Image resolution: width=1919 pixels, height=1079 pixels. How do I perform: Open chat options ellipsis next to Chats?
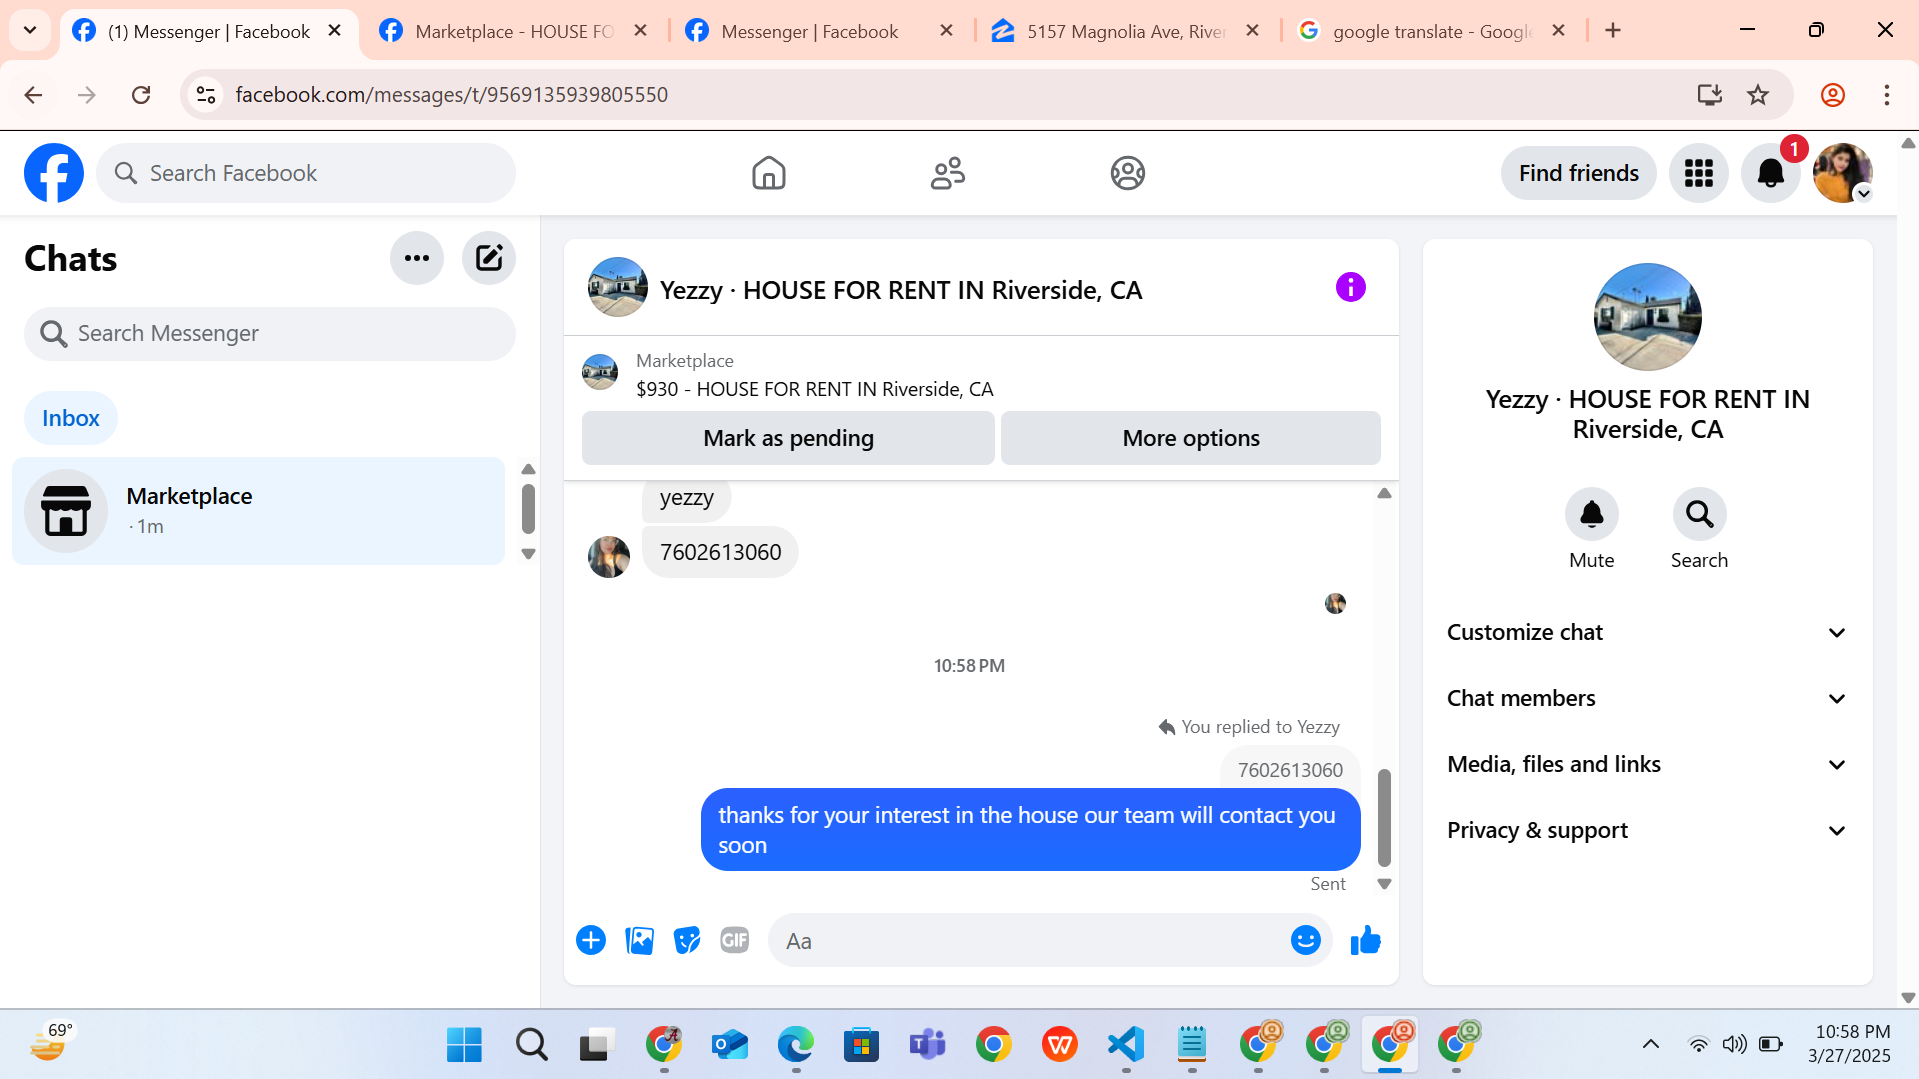coord(417,258)
